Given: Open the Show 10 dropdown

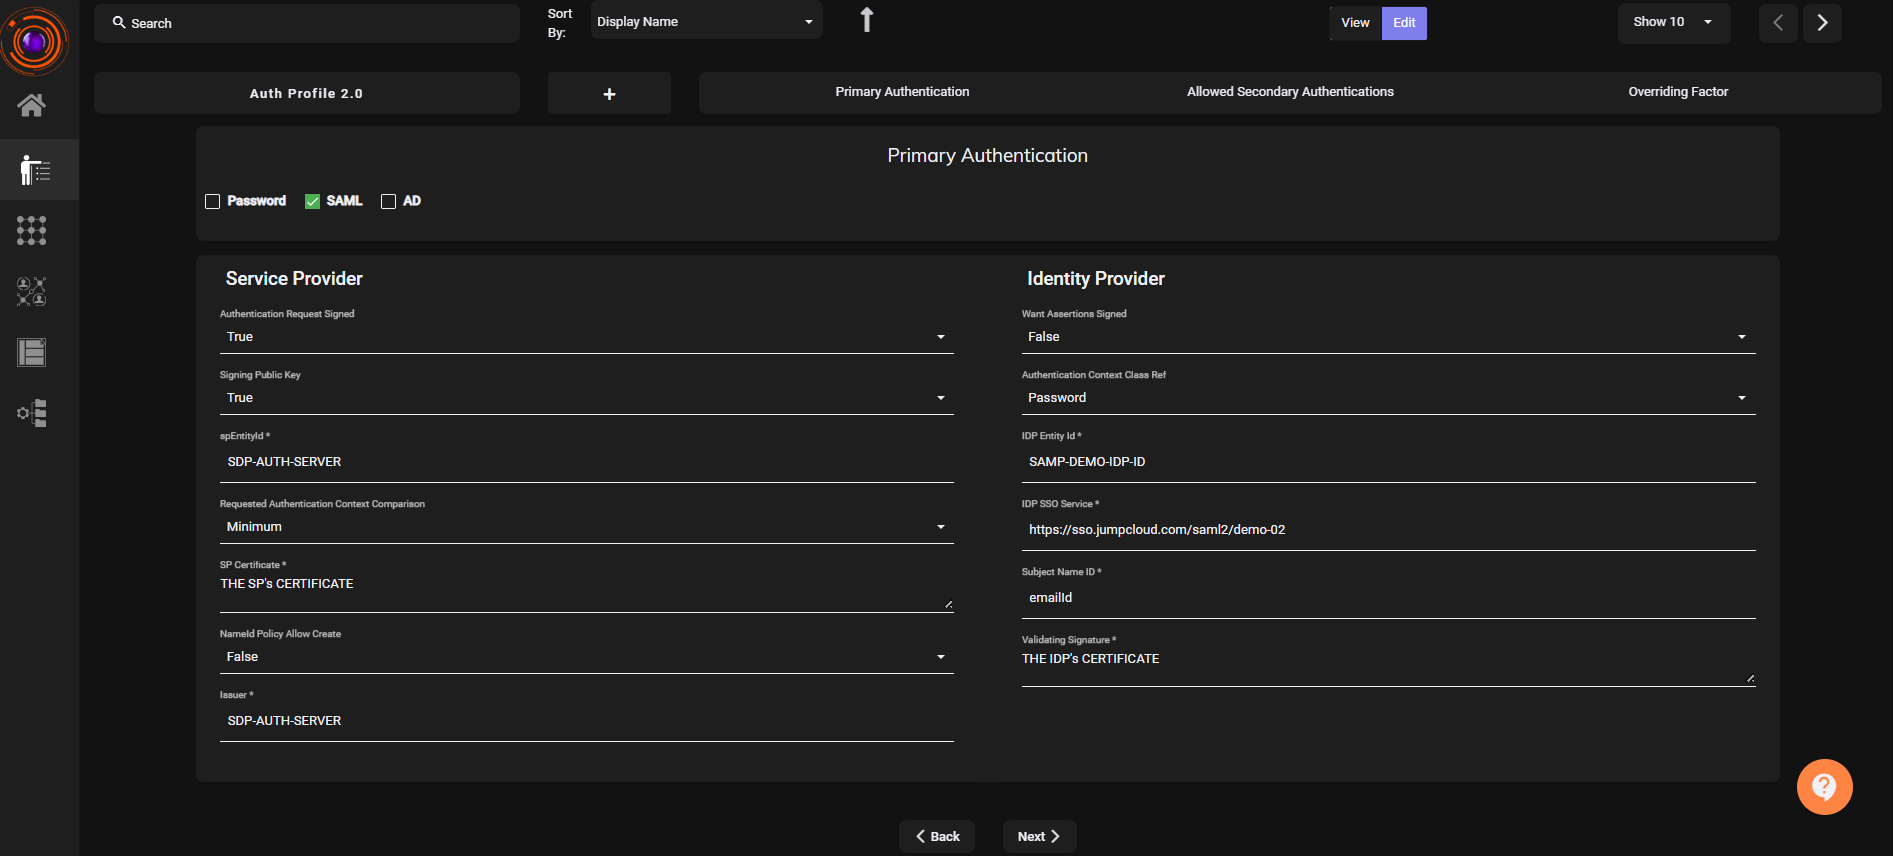Looking at the screenshot, I should click(x=1673, y=22).
